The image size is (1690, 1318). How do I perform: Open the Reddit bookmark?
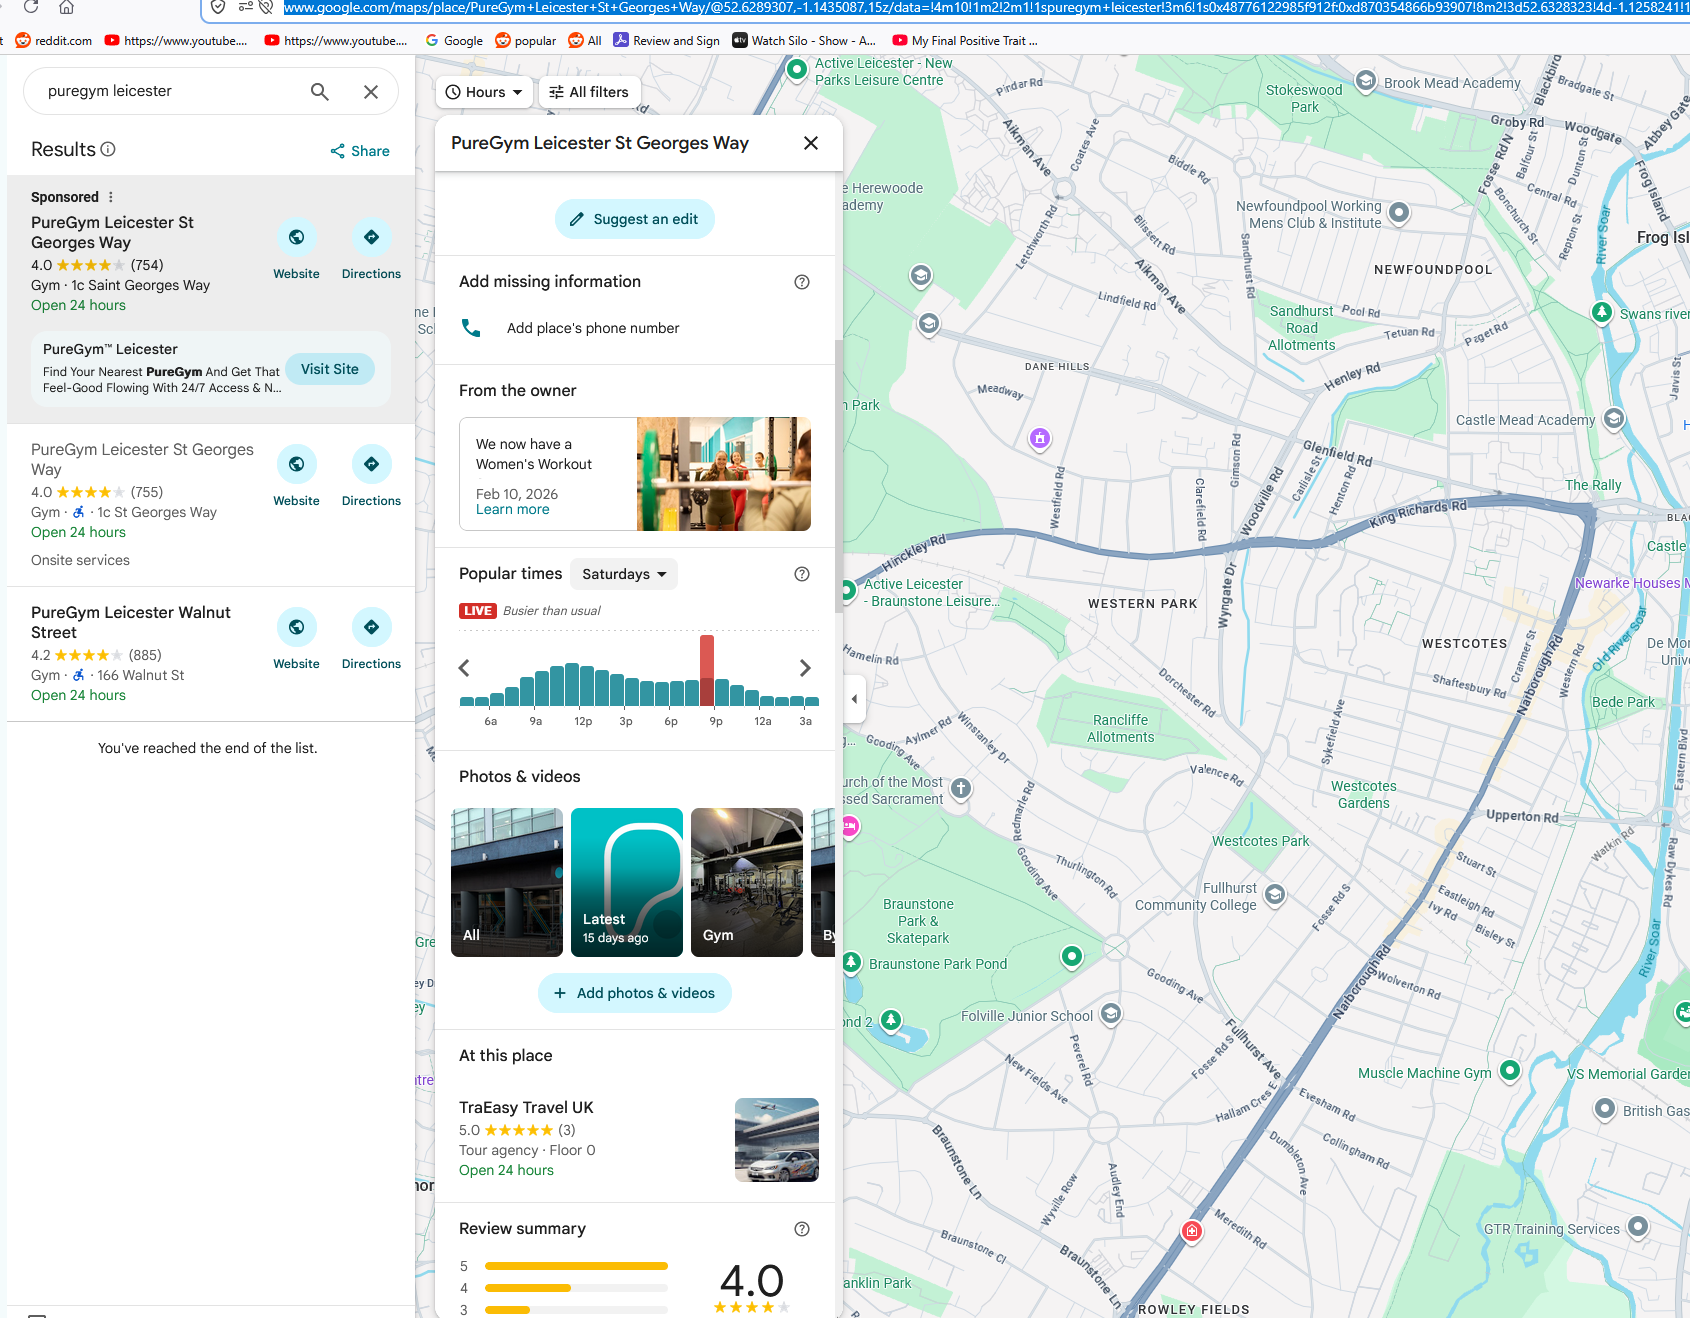[53, 41]
